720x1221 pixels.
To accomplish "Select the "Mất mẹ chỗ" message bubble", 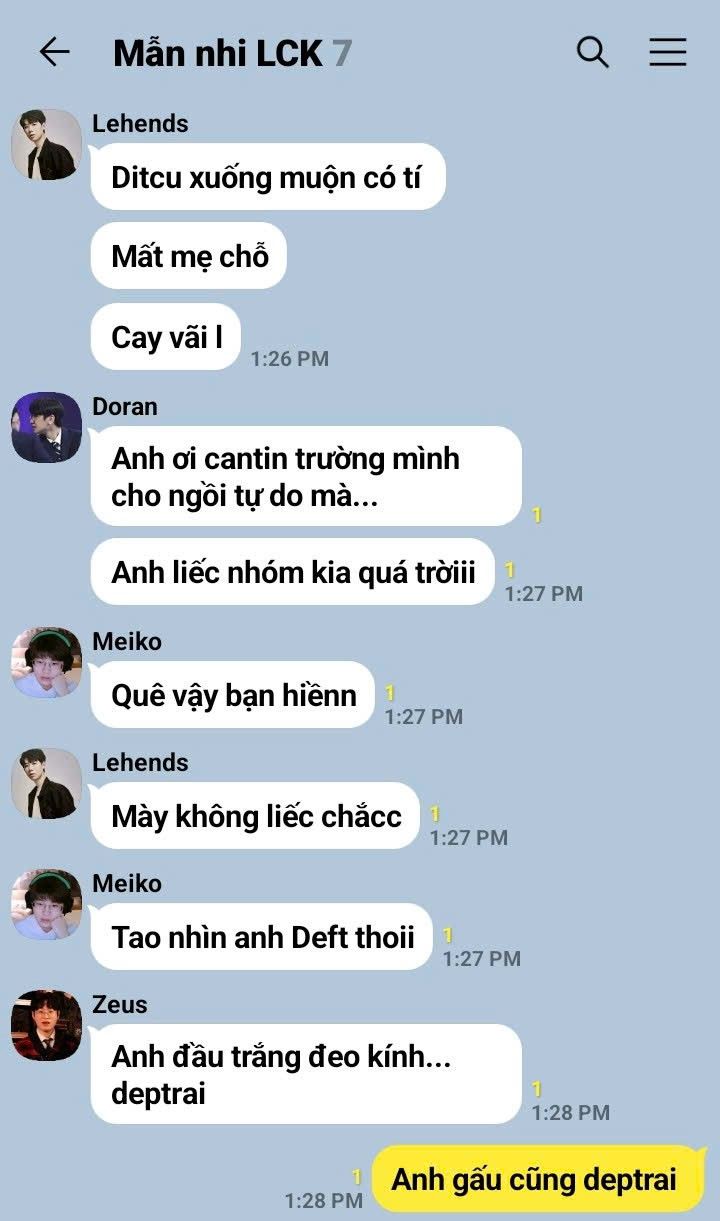I will coord(189,256).
